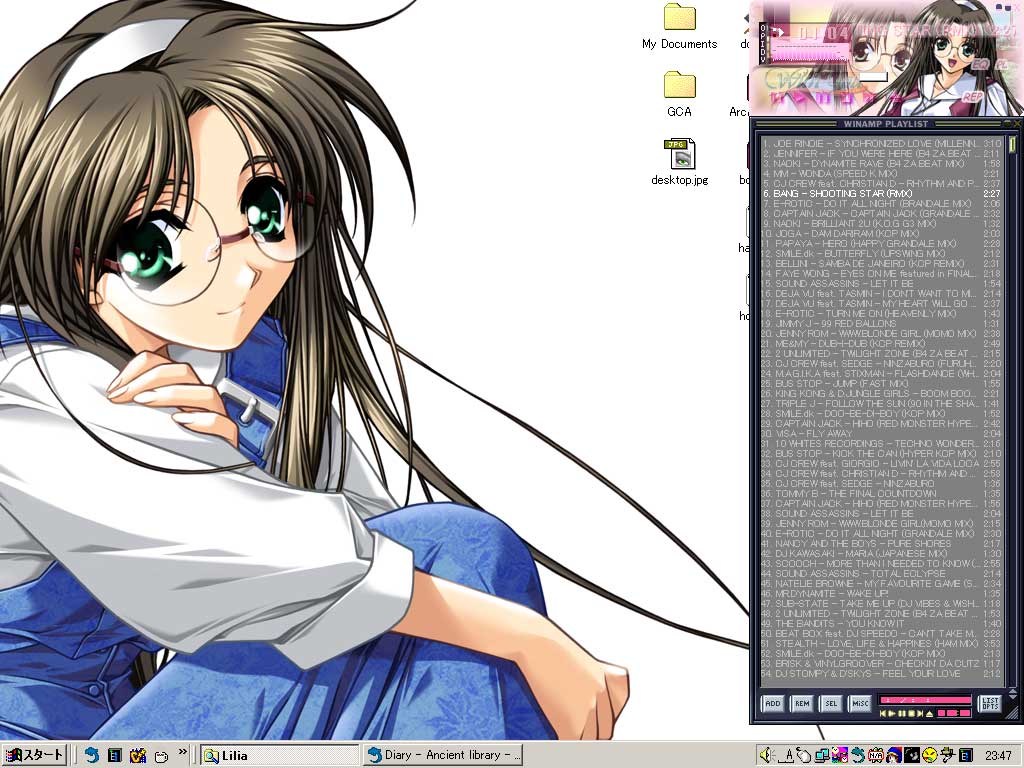
Task: Select track 14 FAYE WONG - EYES ON ME
Action: (882, 273)
